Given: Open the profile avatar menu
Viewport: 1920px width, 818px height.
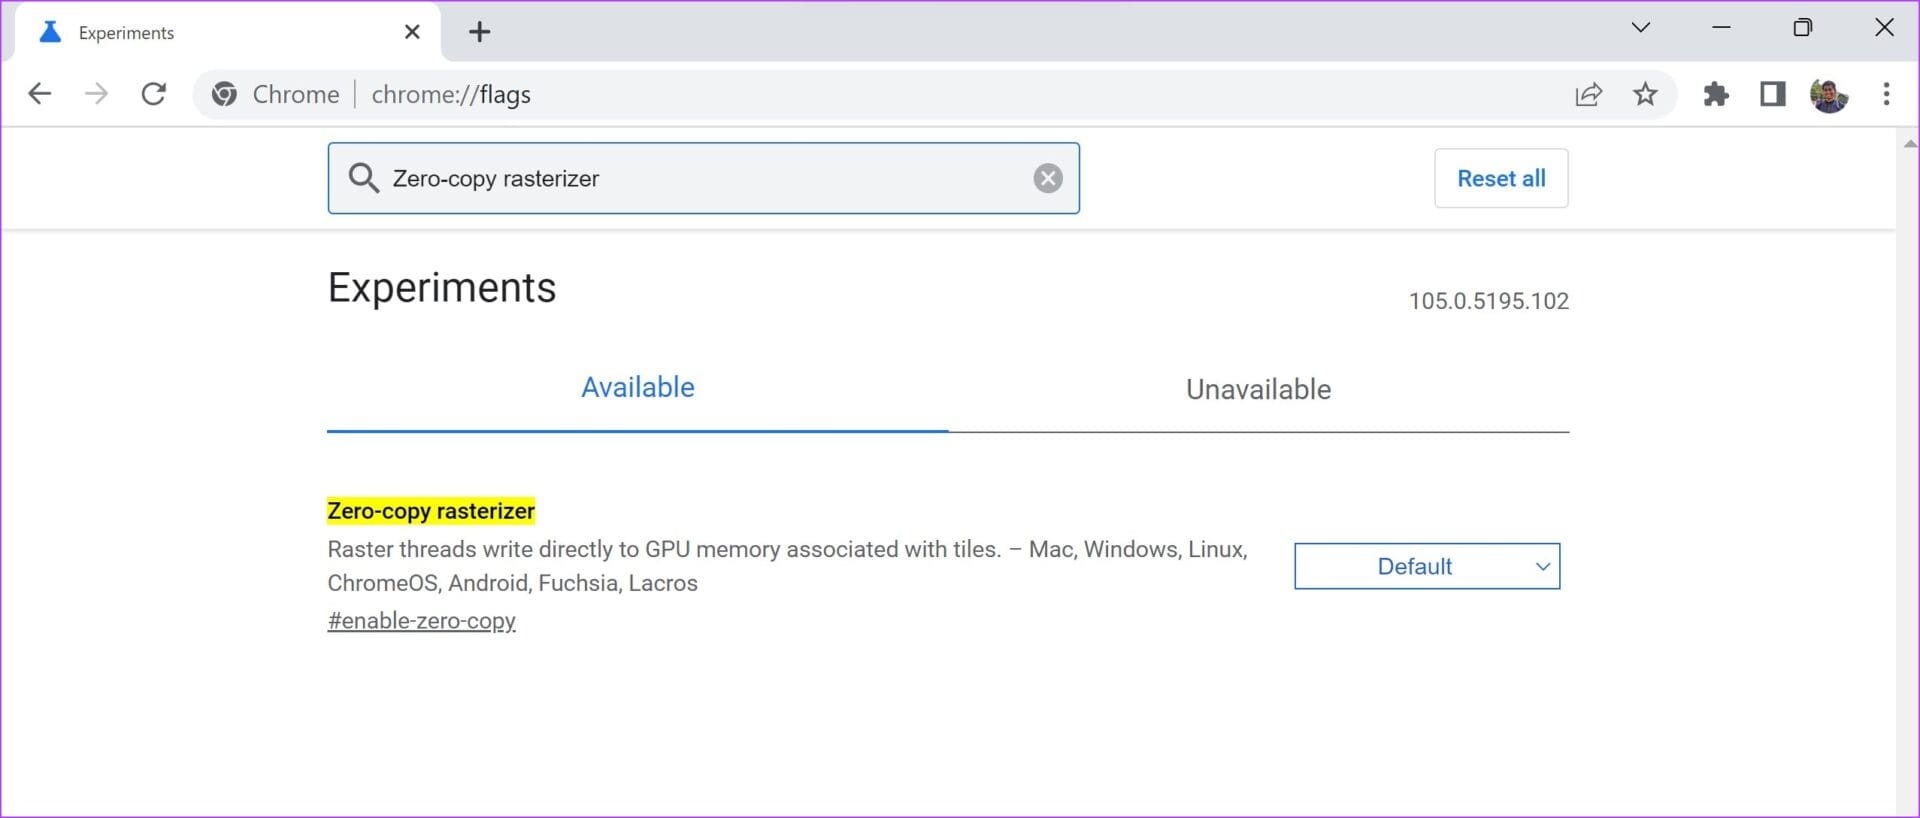Looking at the screenshot, I should coord(1829,95).
